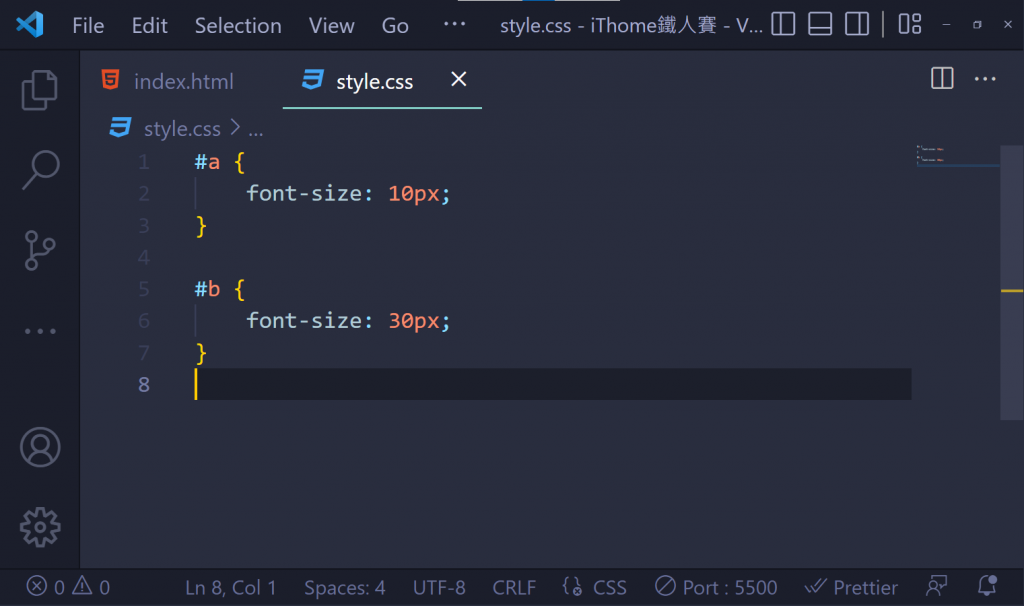This screenshot has height=606, width=1024.
Task: Open the Source Control view
Action: (40, 250)
